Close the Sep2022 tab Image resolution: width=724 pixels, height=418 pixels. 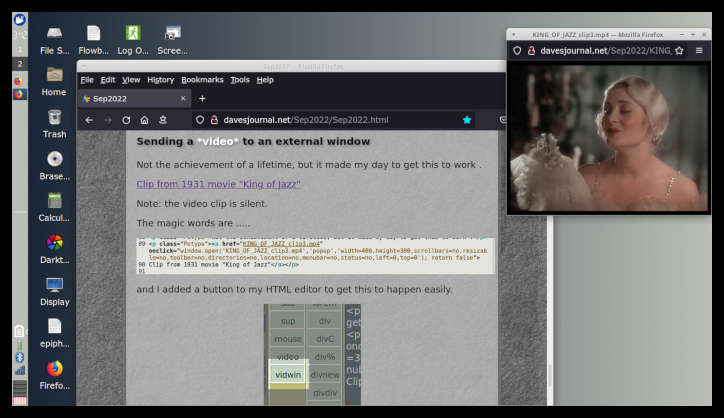point(183,99)
